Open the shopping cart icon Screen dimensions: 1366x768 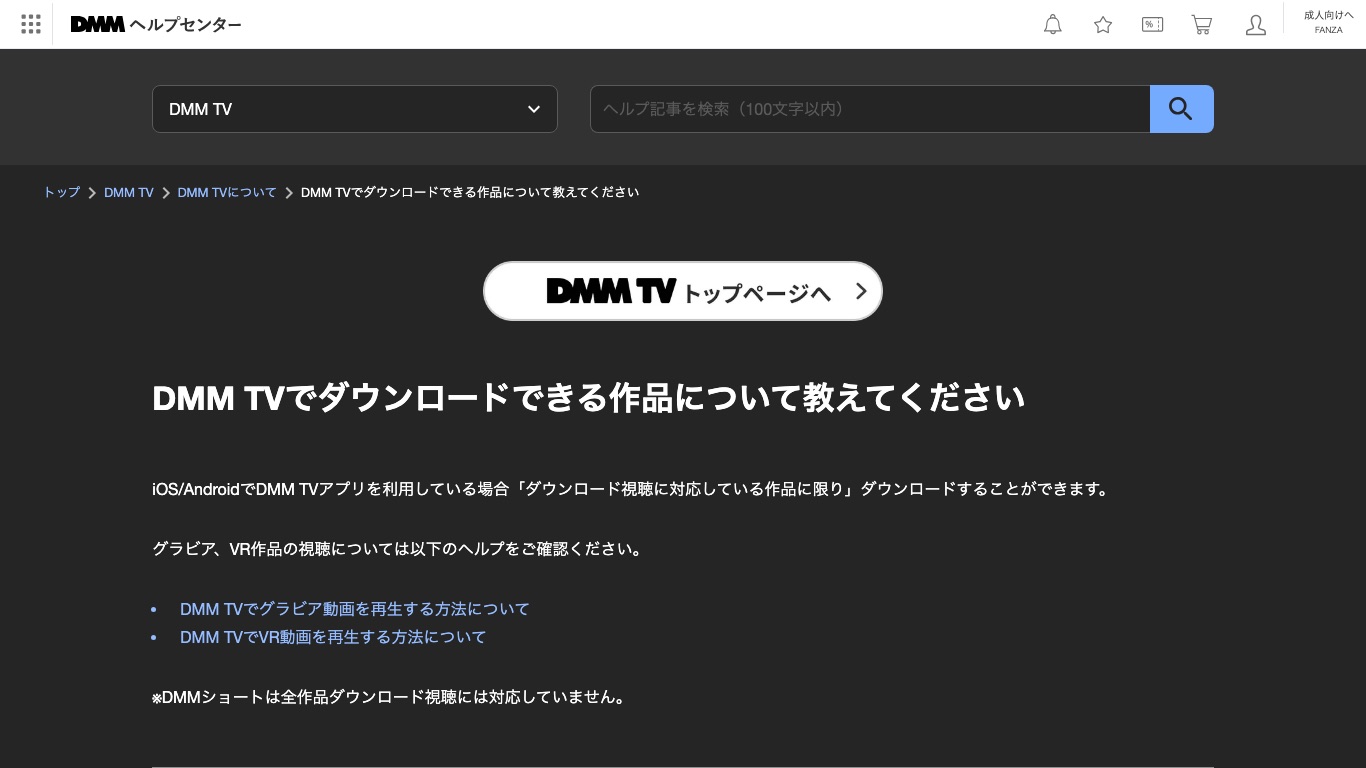coord(1202,25)
